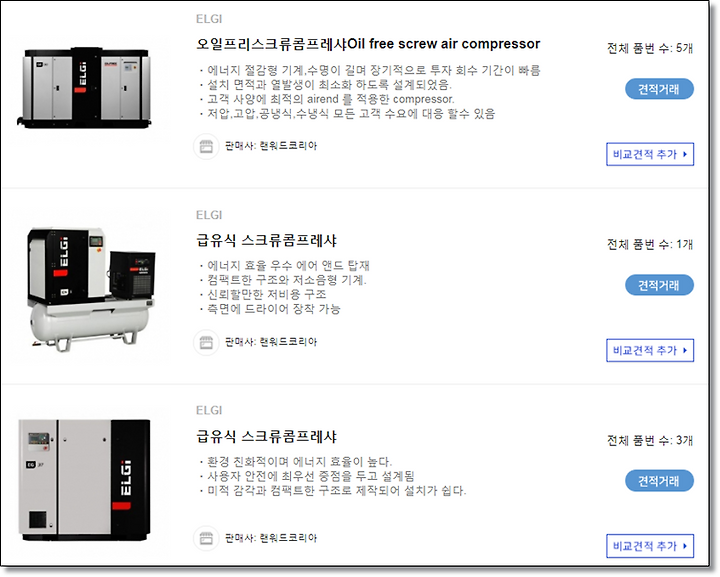Open the second 급유식 스크류콤프레샤 title link
The height and width of the screenshot is (577, 720).
click(266, 240)
